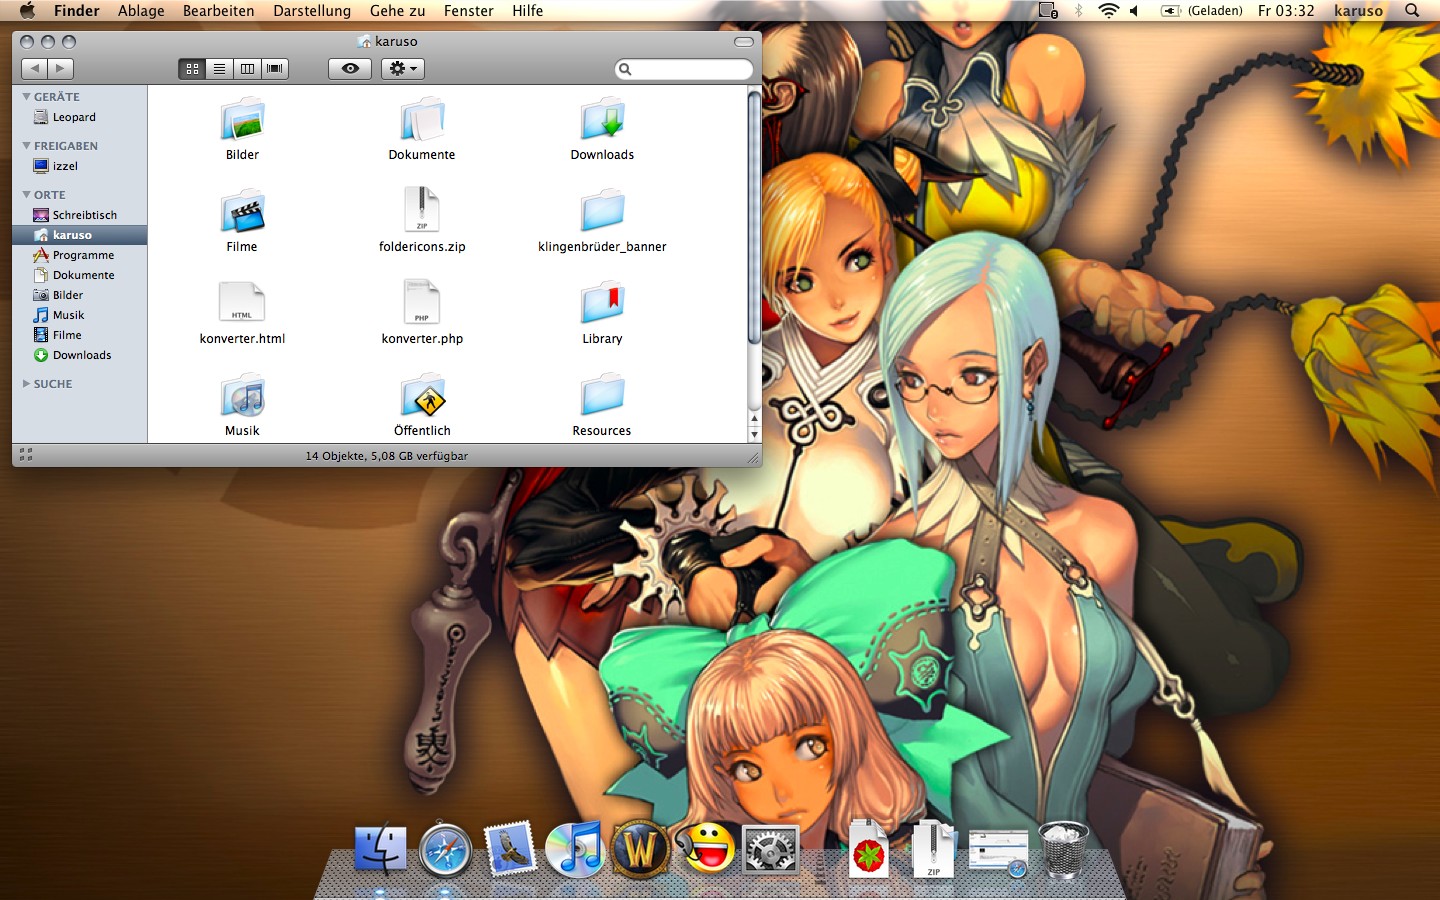Open the Ablage menu
The width and height of the screenshot is (1440, 900).
click(x=141, y=11)
